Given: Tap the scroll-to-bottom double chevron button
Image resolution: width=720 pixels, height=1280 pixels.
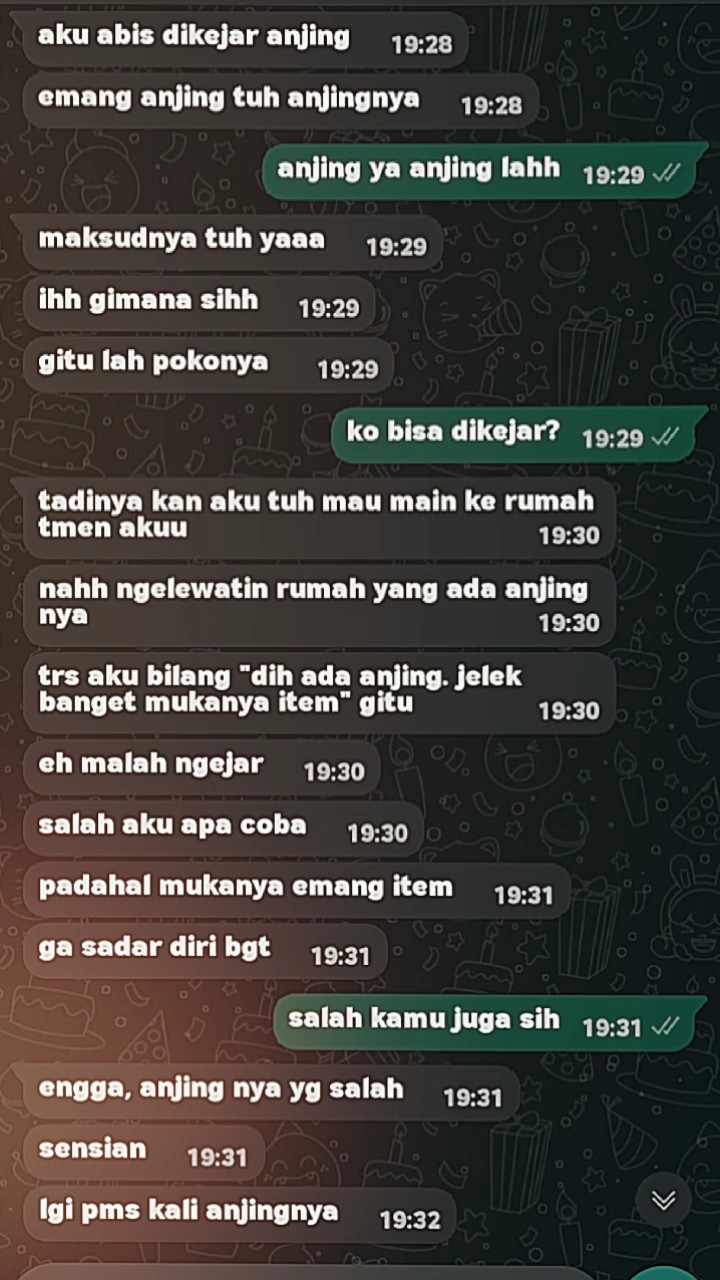Looking at the screenshot, I should (x=663, y=1200).
